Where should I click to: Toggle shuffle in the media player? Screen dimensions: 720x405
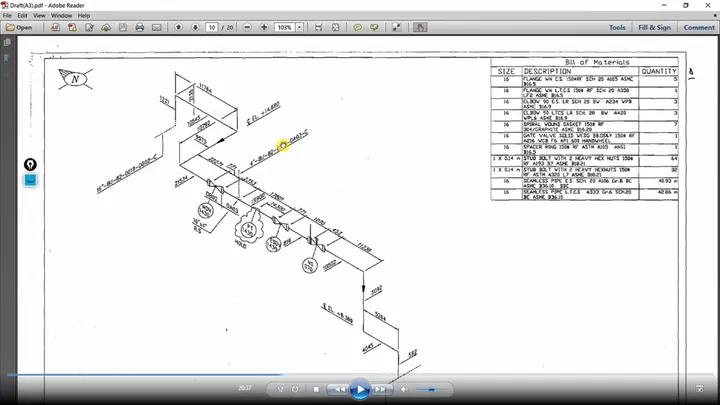(x=280, y=389)
